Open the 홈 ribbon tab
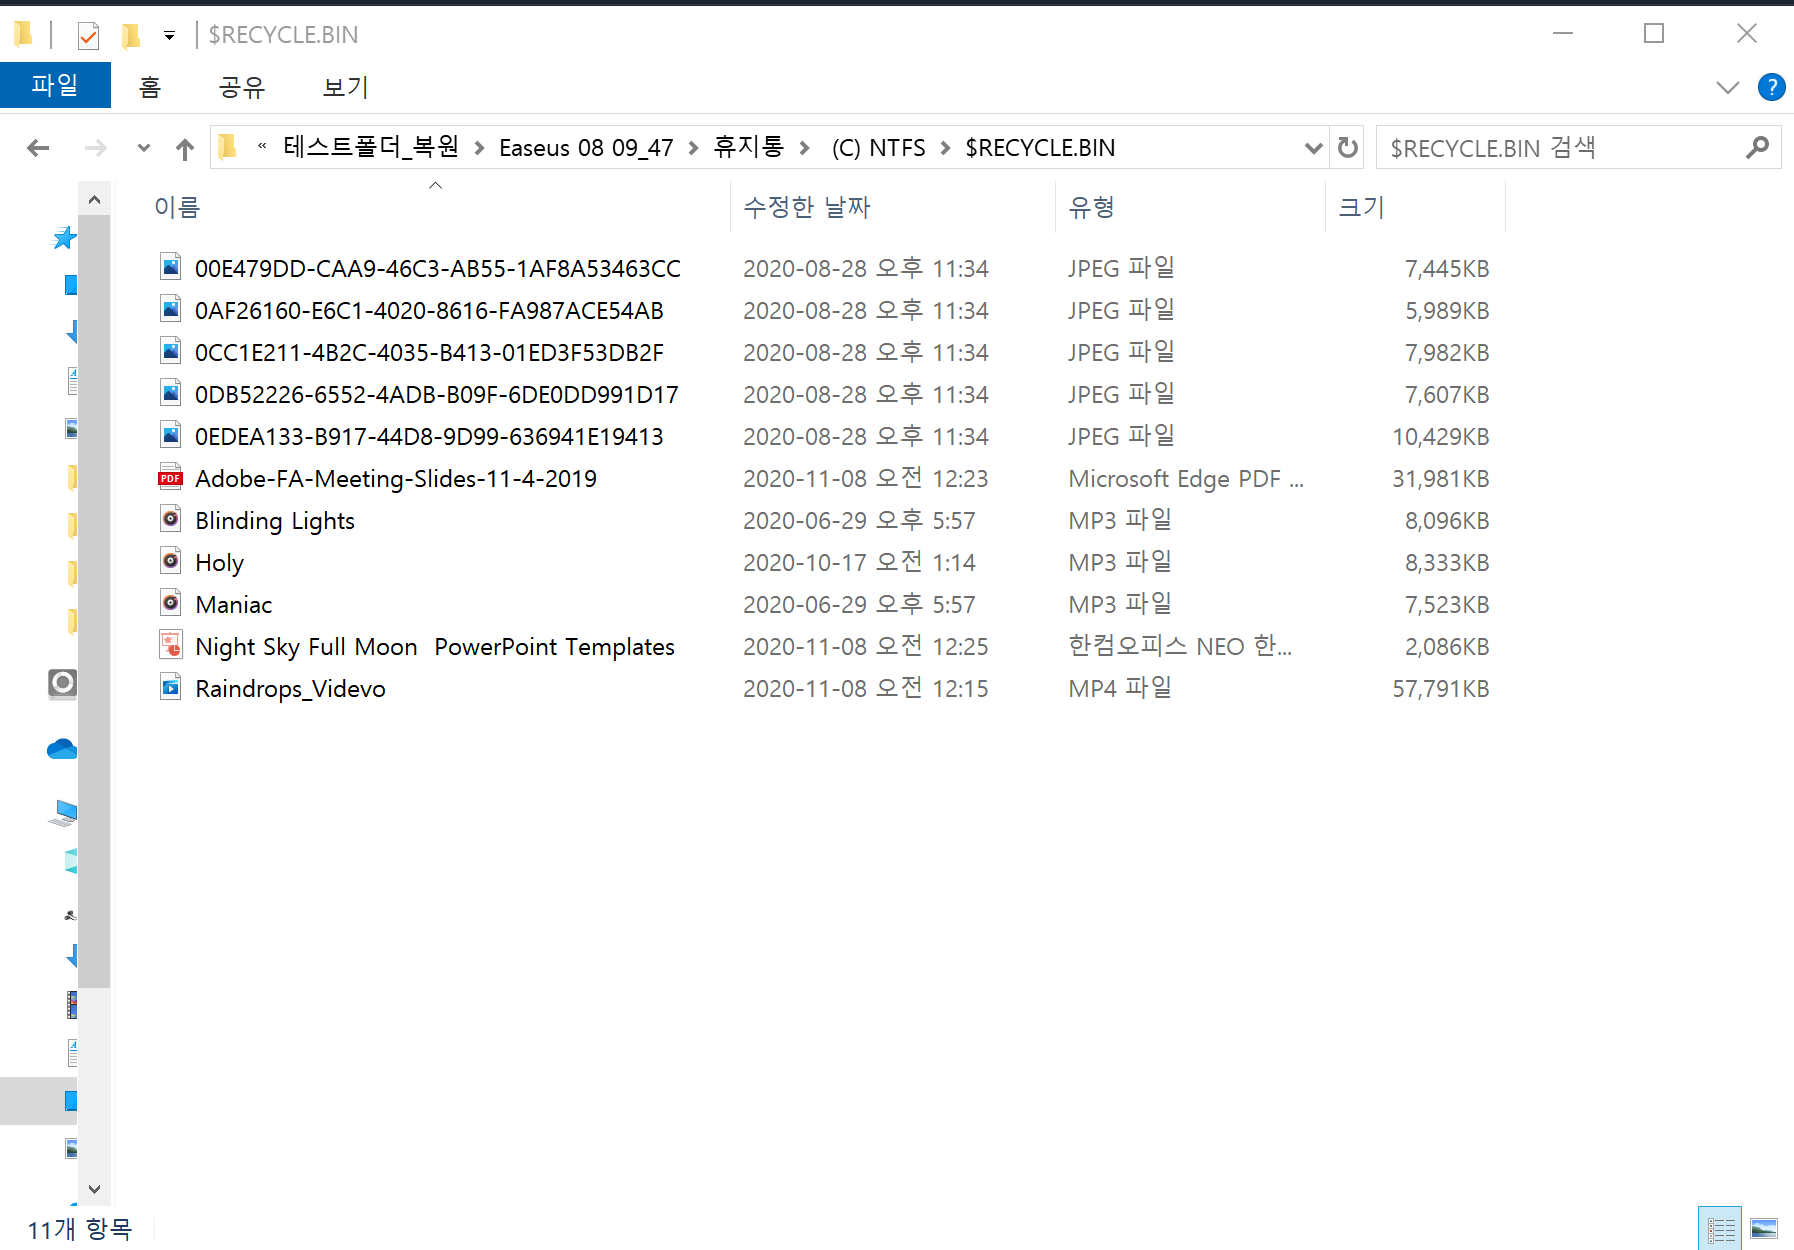Screen dimensions: 1794x1250 click(150, 87)
